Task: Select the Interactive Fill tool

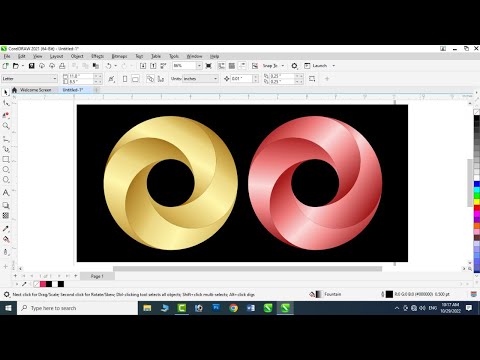Action: coord(6,239)
